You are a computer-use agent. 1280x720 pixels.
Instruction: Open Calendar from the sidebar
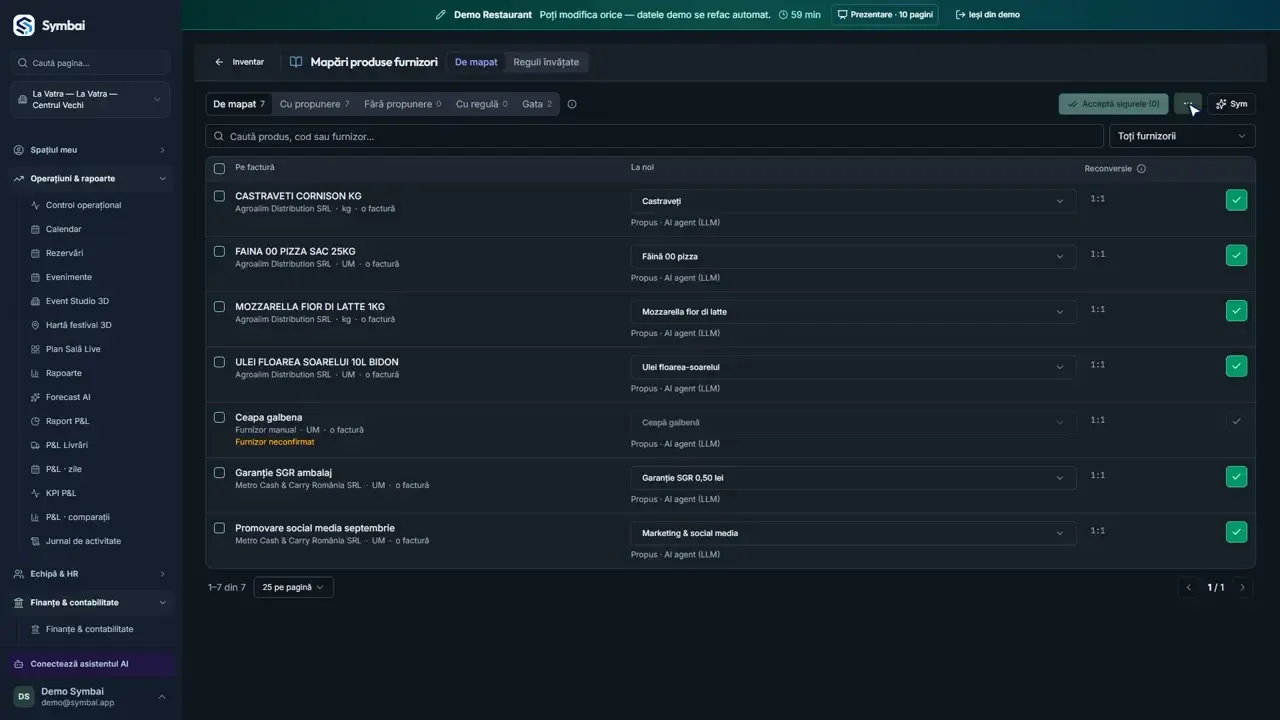(x=64, y=229)
